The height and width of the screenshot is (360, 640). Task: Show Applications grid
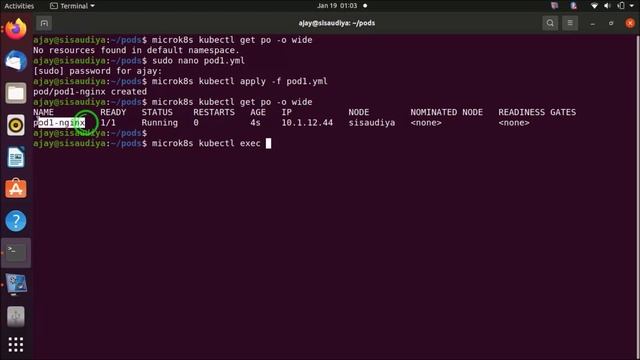pos(16,345)
